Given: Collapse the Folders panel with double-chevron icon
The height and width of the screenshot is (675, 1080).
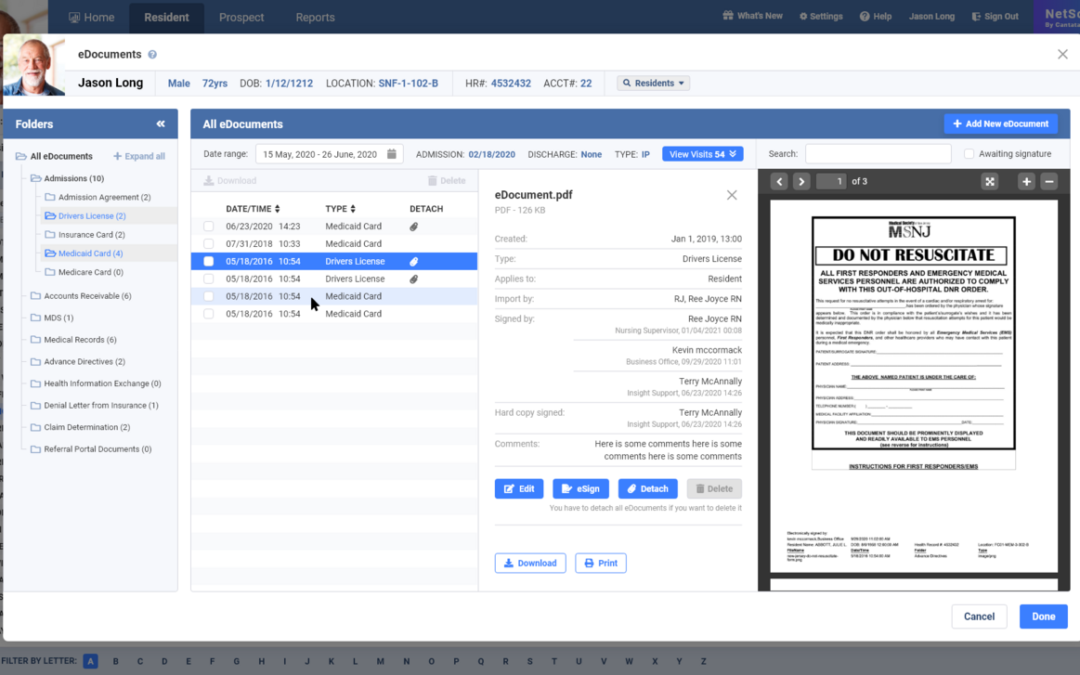Looking at the screenshot, I should (160, 124).
